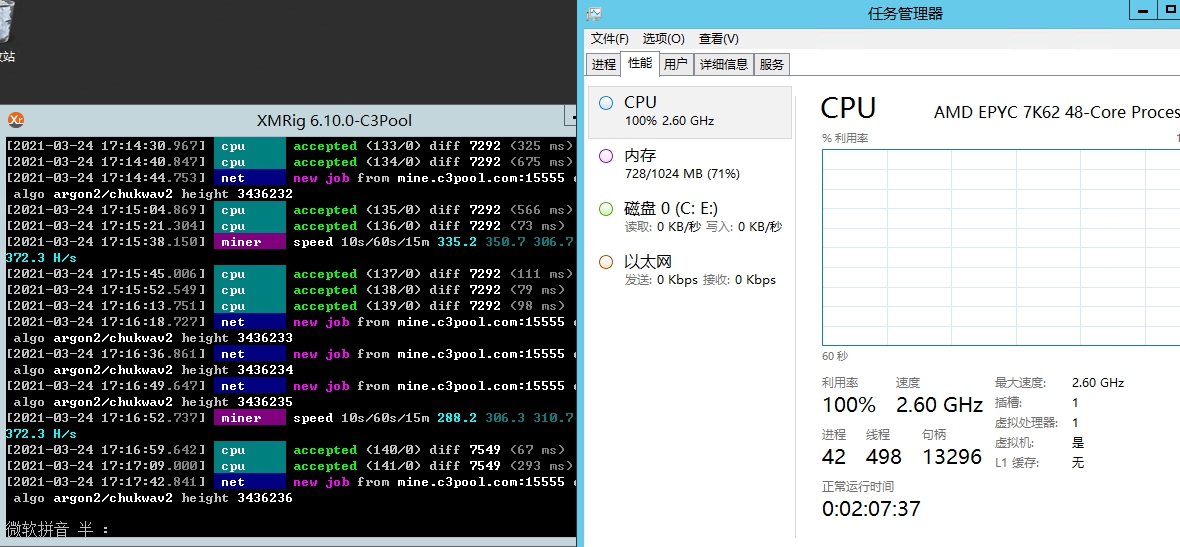Click the handle count 13296
Screen dimensions: 1180x547
952,457
